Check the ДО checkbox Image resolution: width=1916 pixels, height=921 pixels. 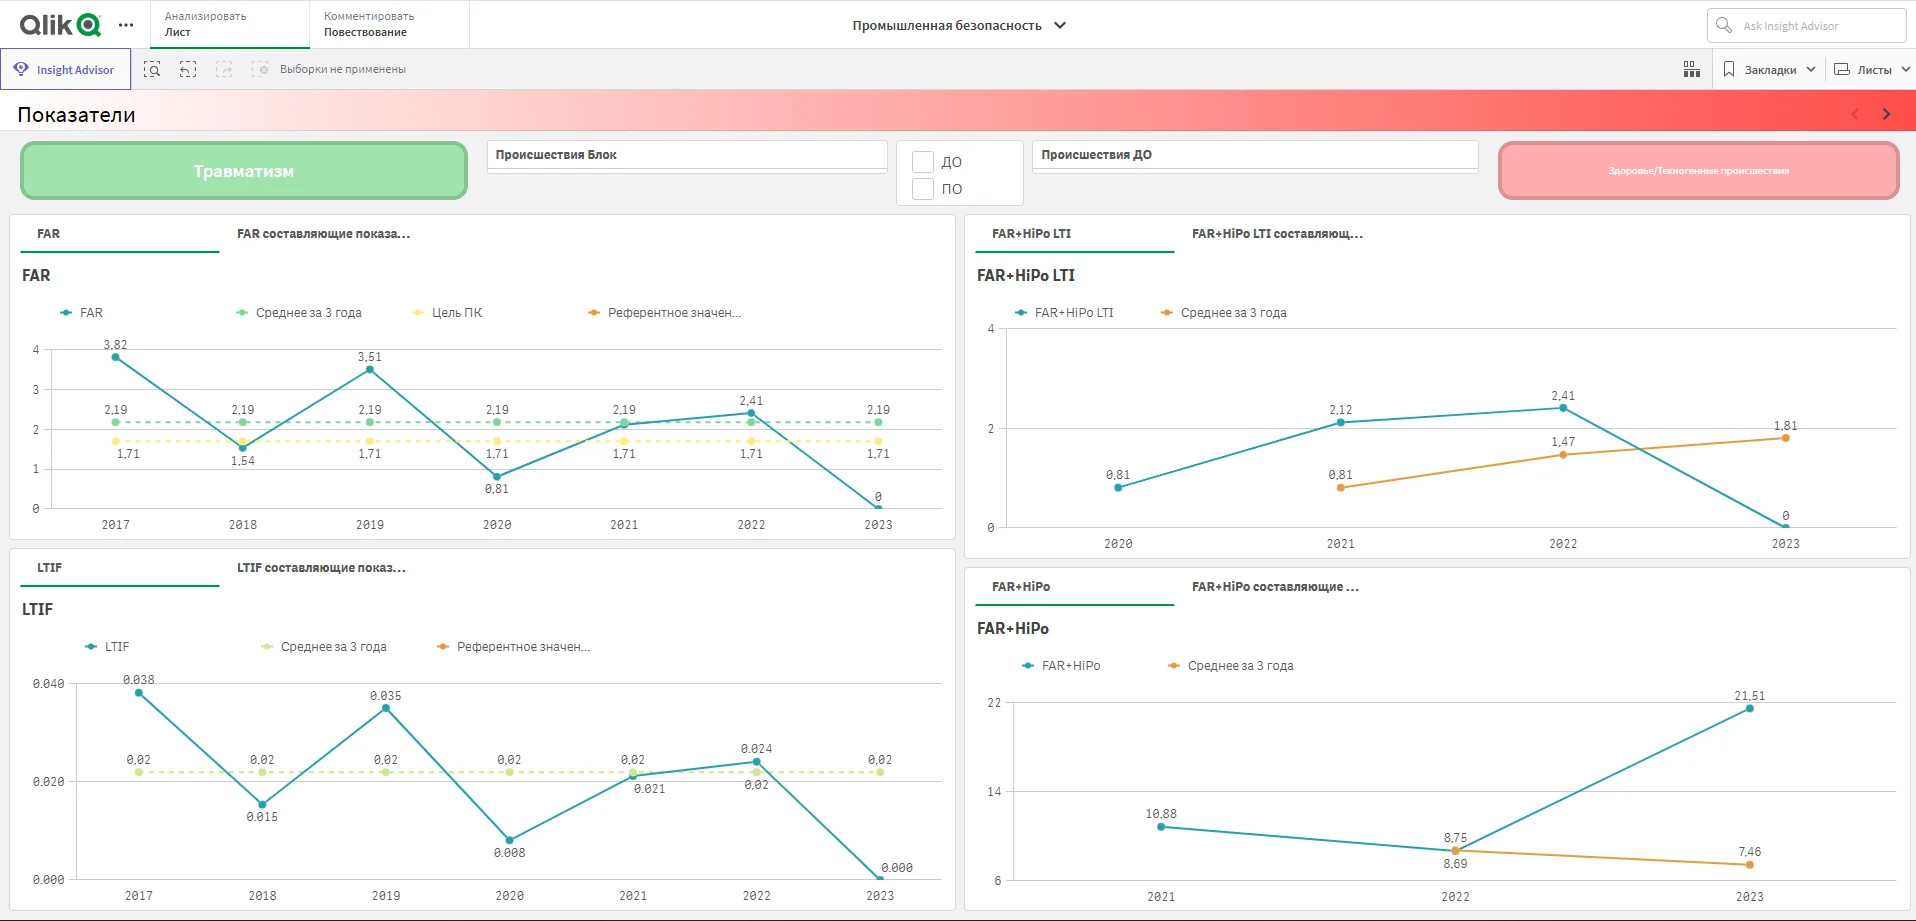pyautogui.click(x=923, y=162)
